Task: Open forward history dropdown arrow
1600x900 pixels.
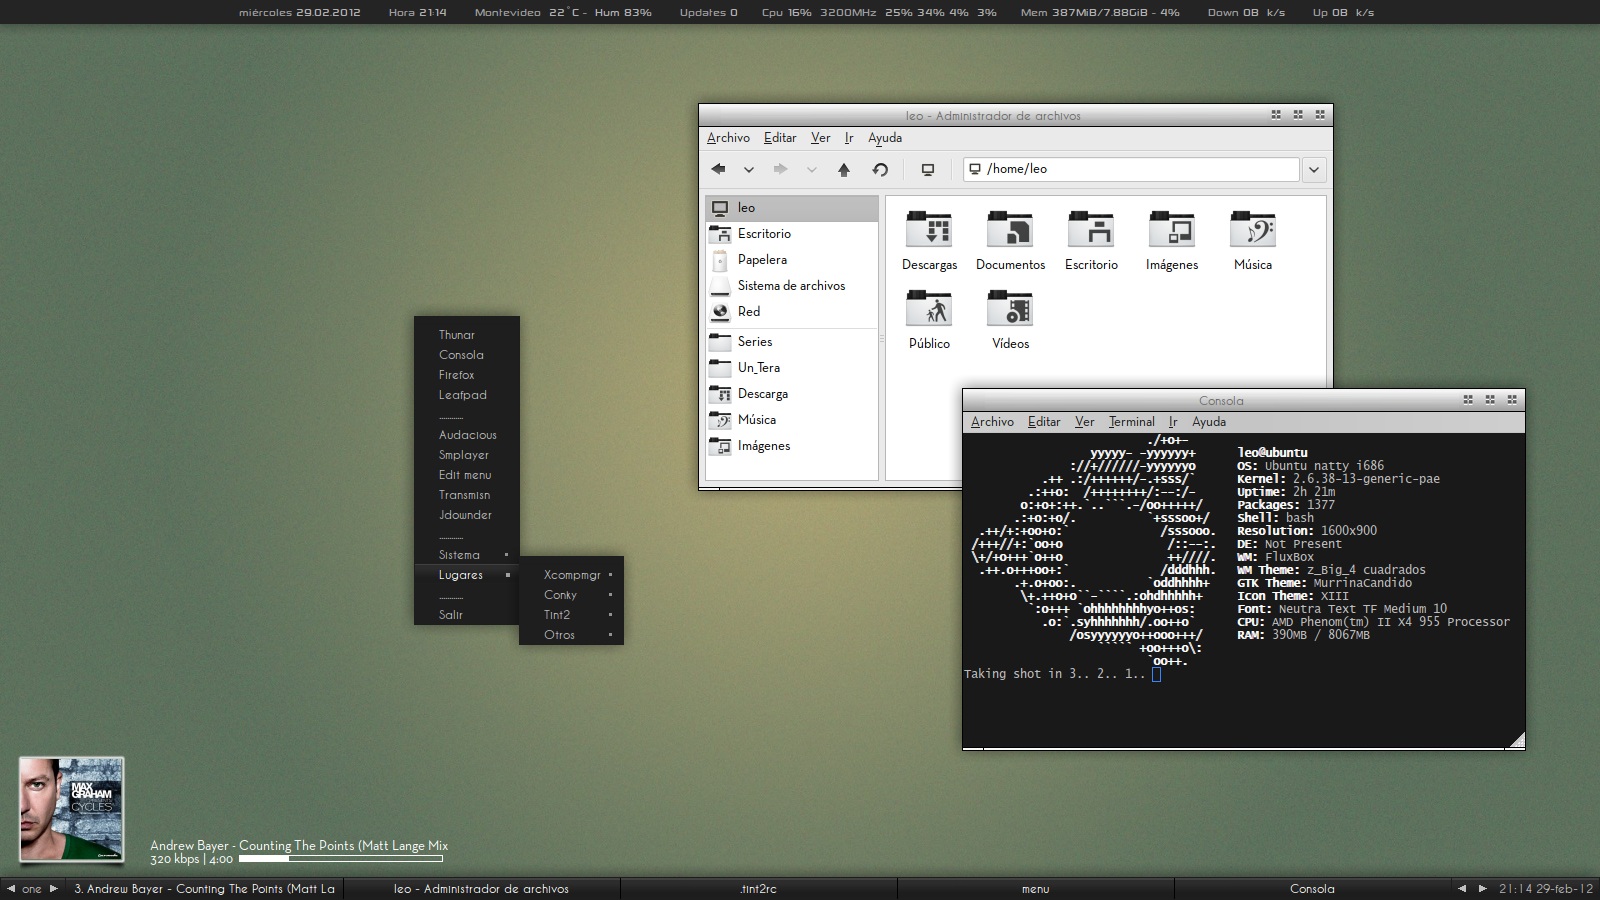Action: click(x=812, y=170)
